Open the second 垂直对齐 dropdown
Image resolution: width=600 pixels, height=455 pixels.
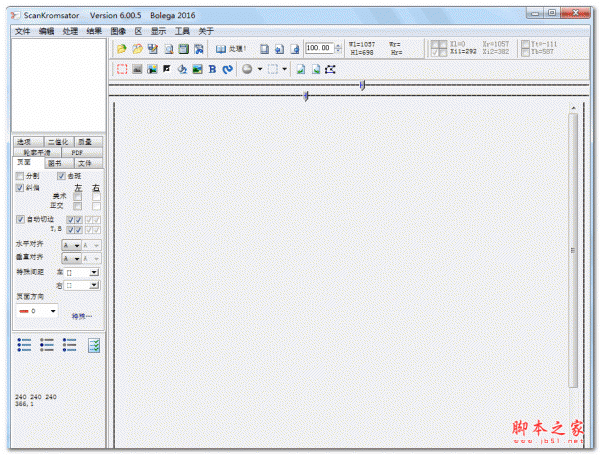click(x=91, y=259)
